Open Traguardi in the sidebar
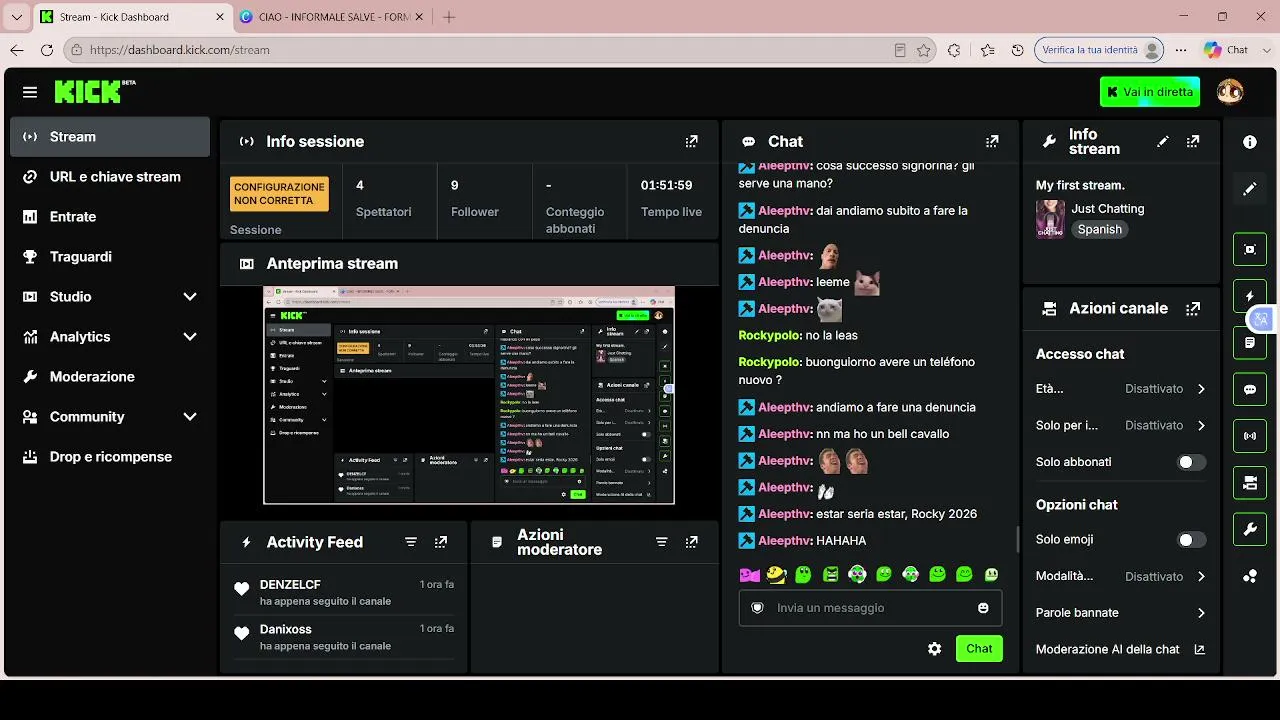 (x=110, y=257)
